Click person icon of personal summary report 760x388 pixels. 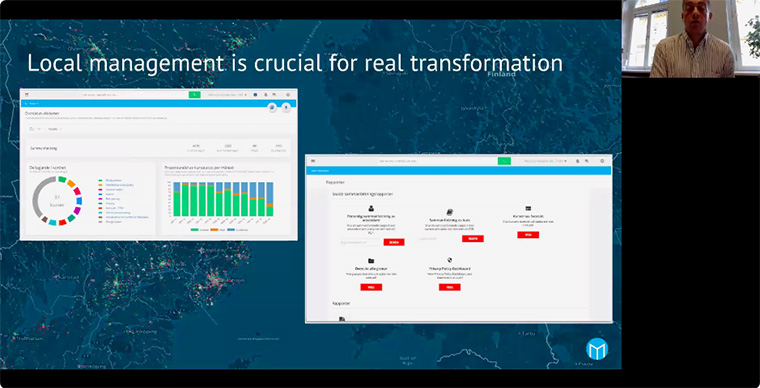(x=371, y=208)
